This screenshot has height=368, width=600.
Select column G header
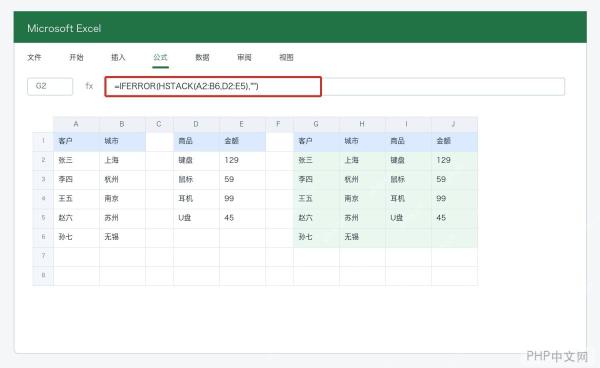[x=316, y=124]
